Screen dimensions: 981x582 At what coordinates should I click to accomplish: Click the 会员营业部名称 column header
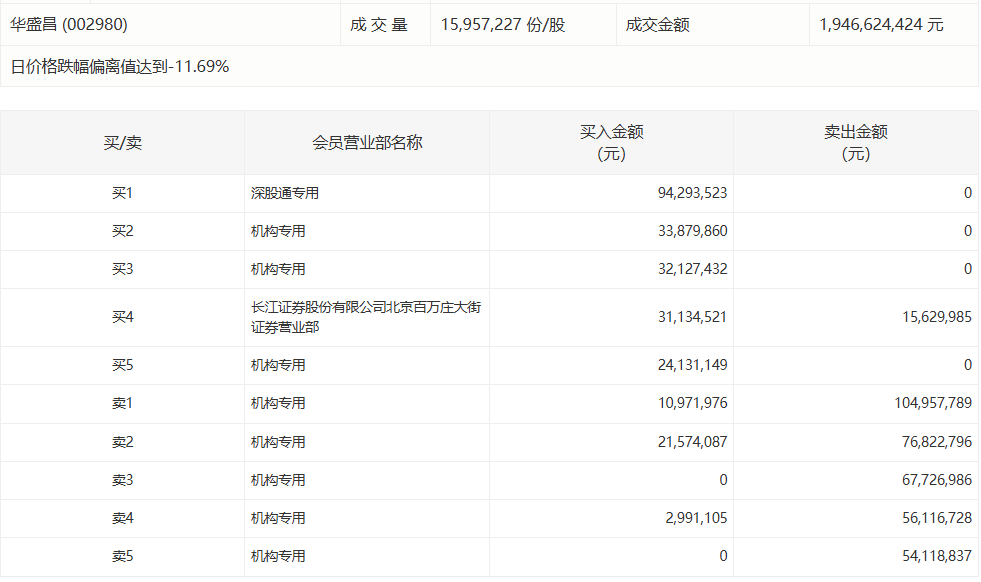(x=367, y=143)
